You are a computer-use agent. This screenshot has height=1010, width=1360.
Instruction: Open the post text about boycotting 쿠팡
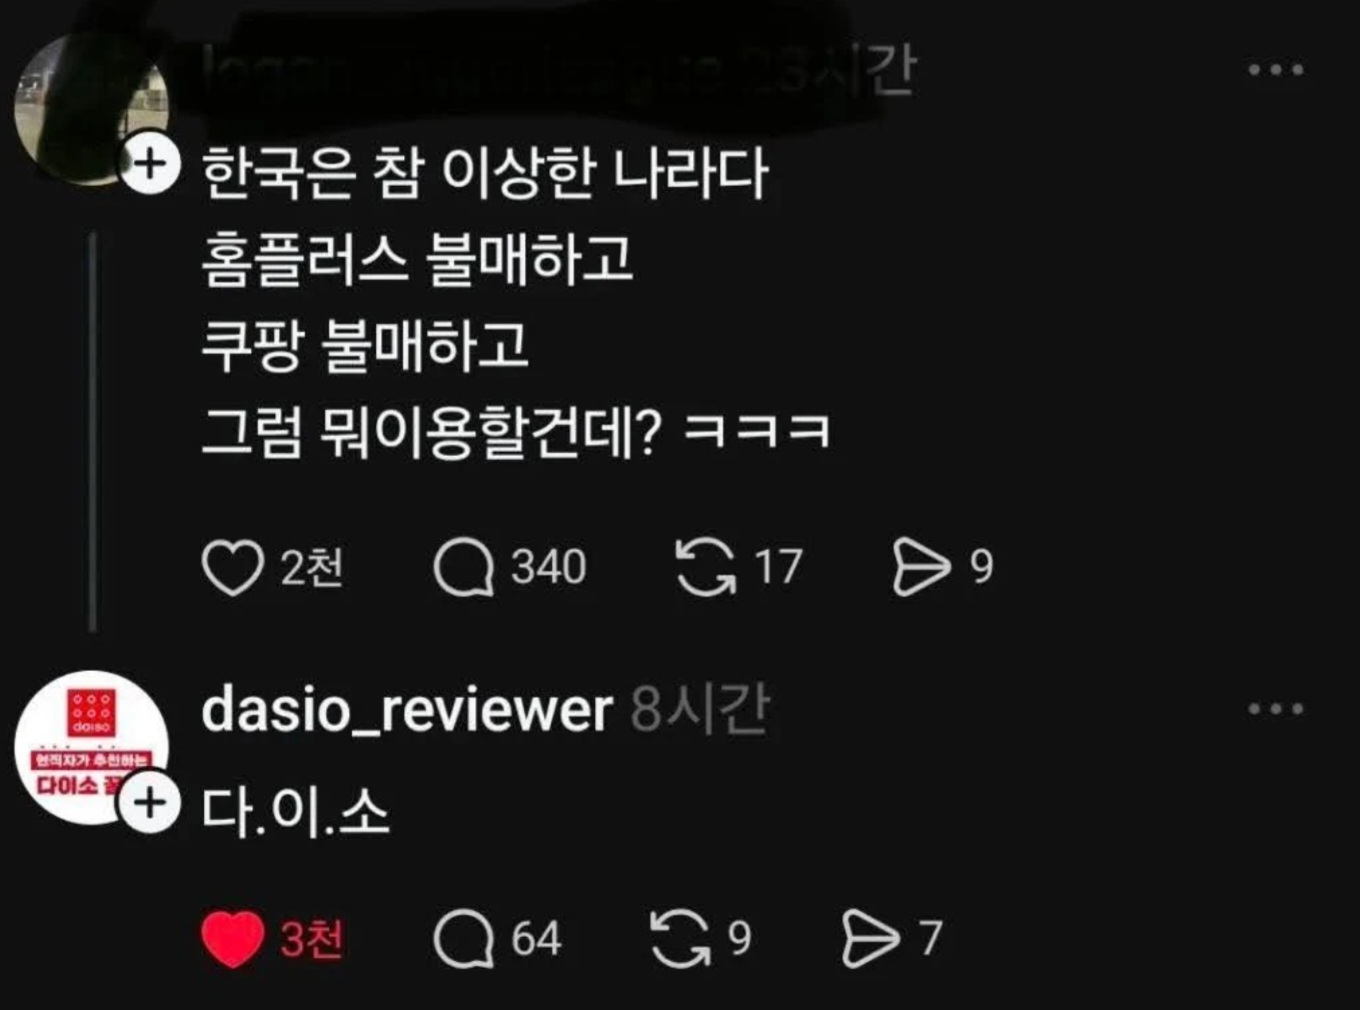[x=365, y=346]
